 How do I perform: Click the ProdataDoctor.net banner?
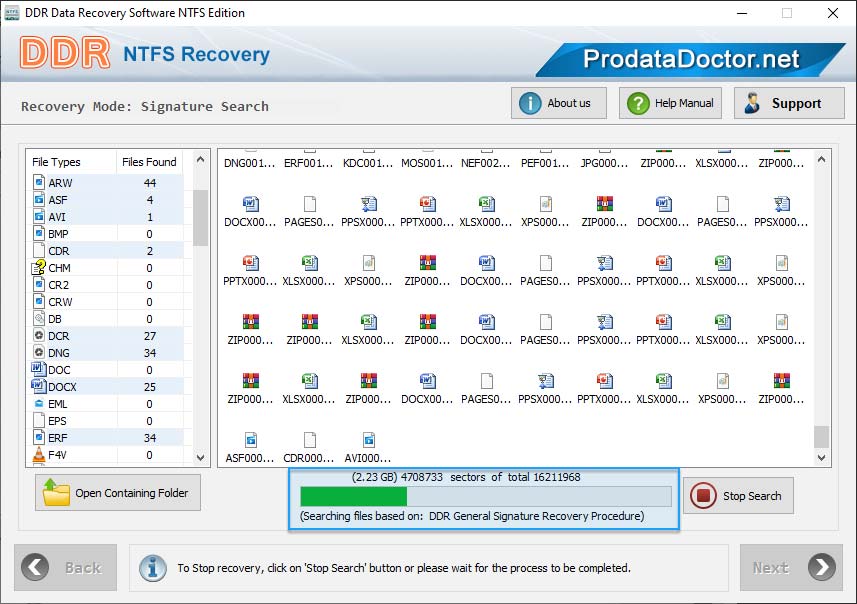click(x=691, y=59)
